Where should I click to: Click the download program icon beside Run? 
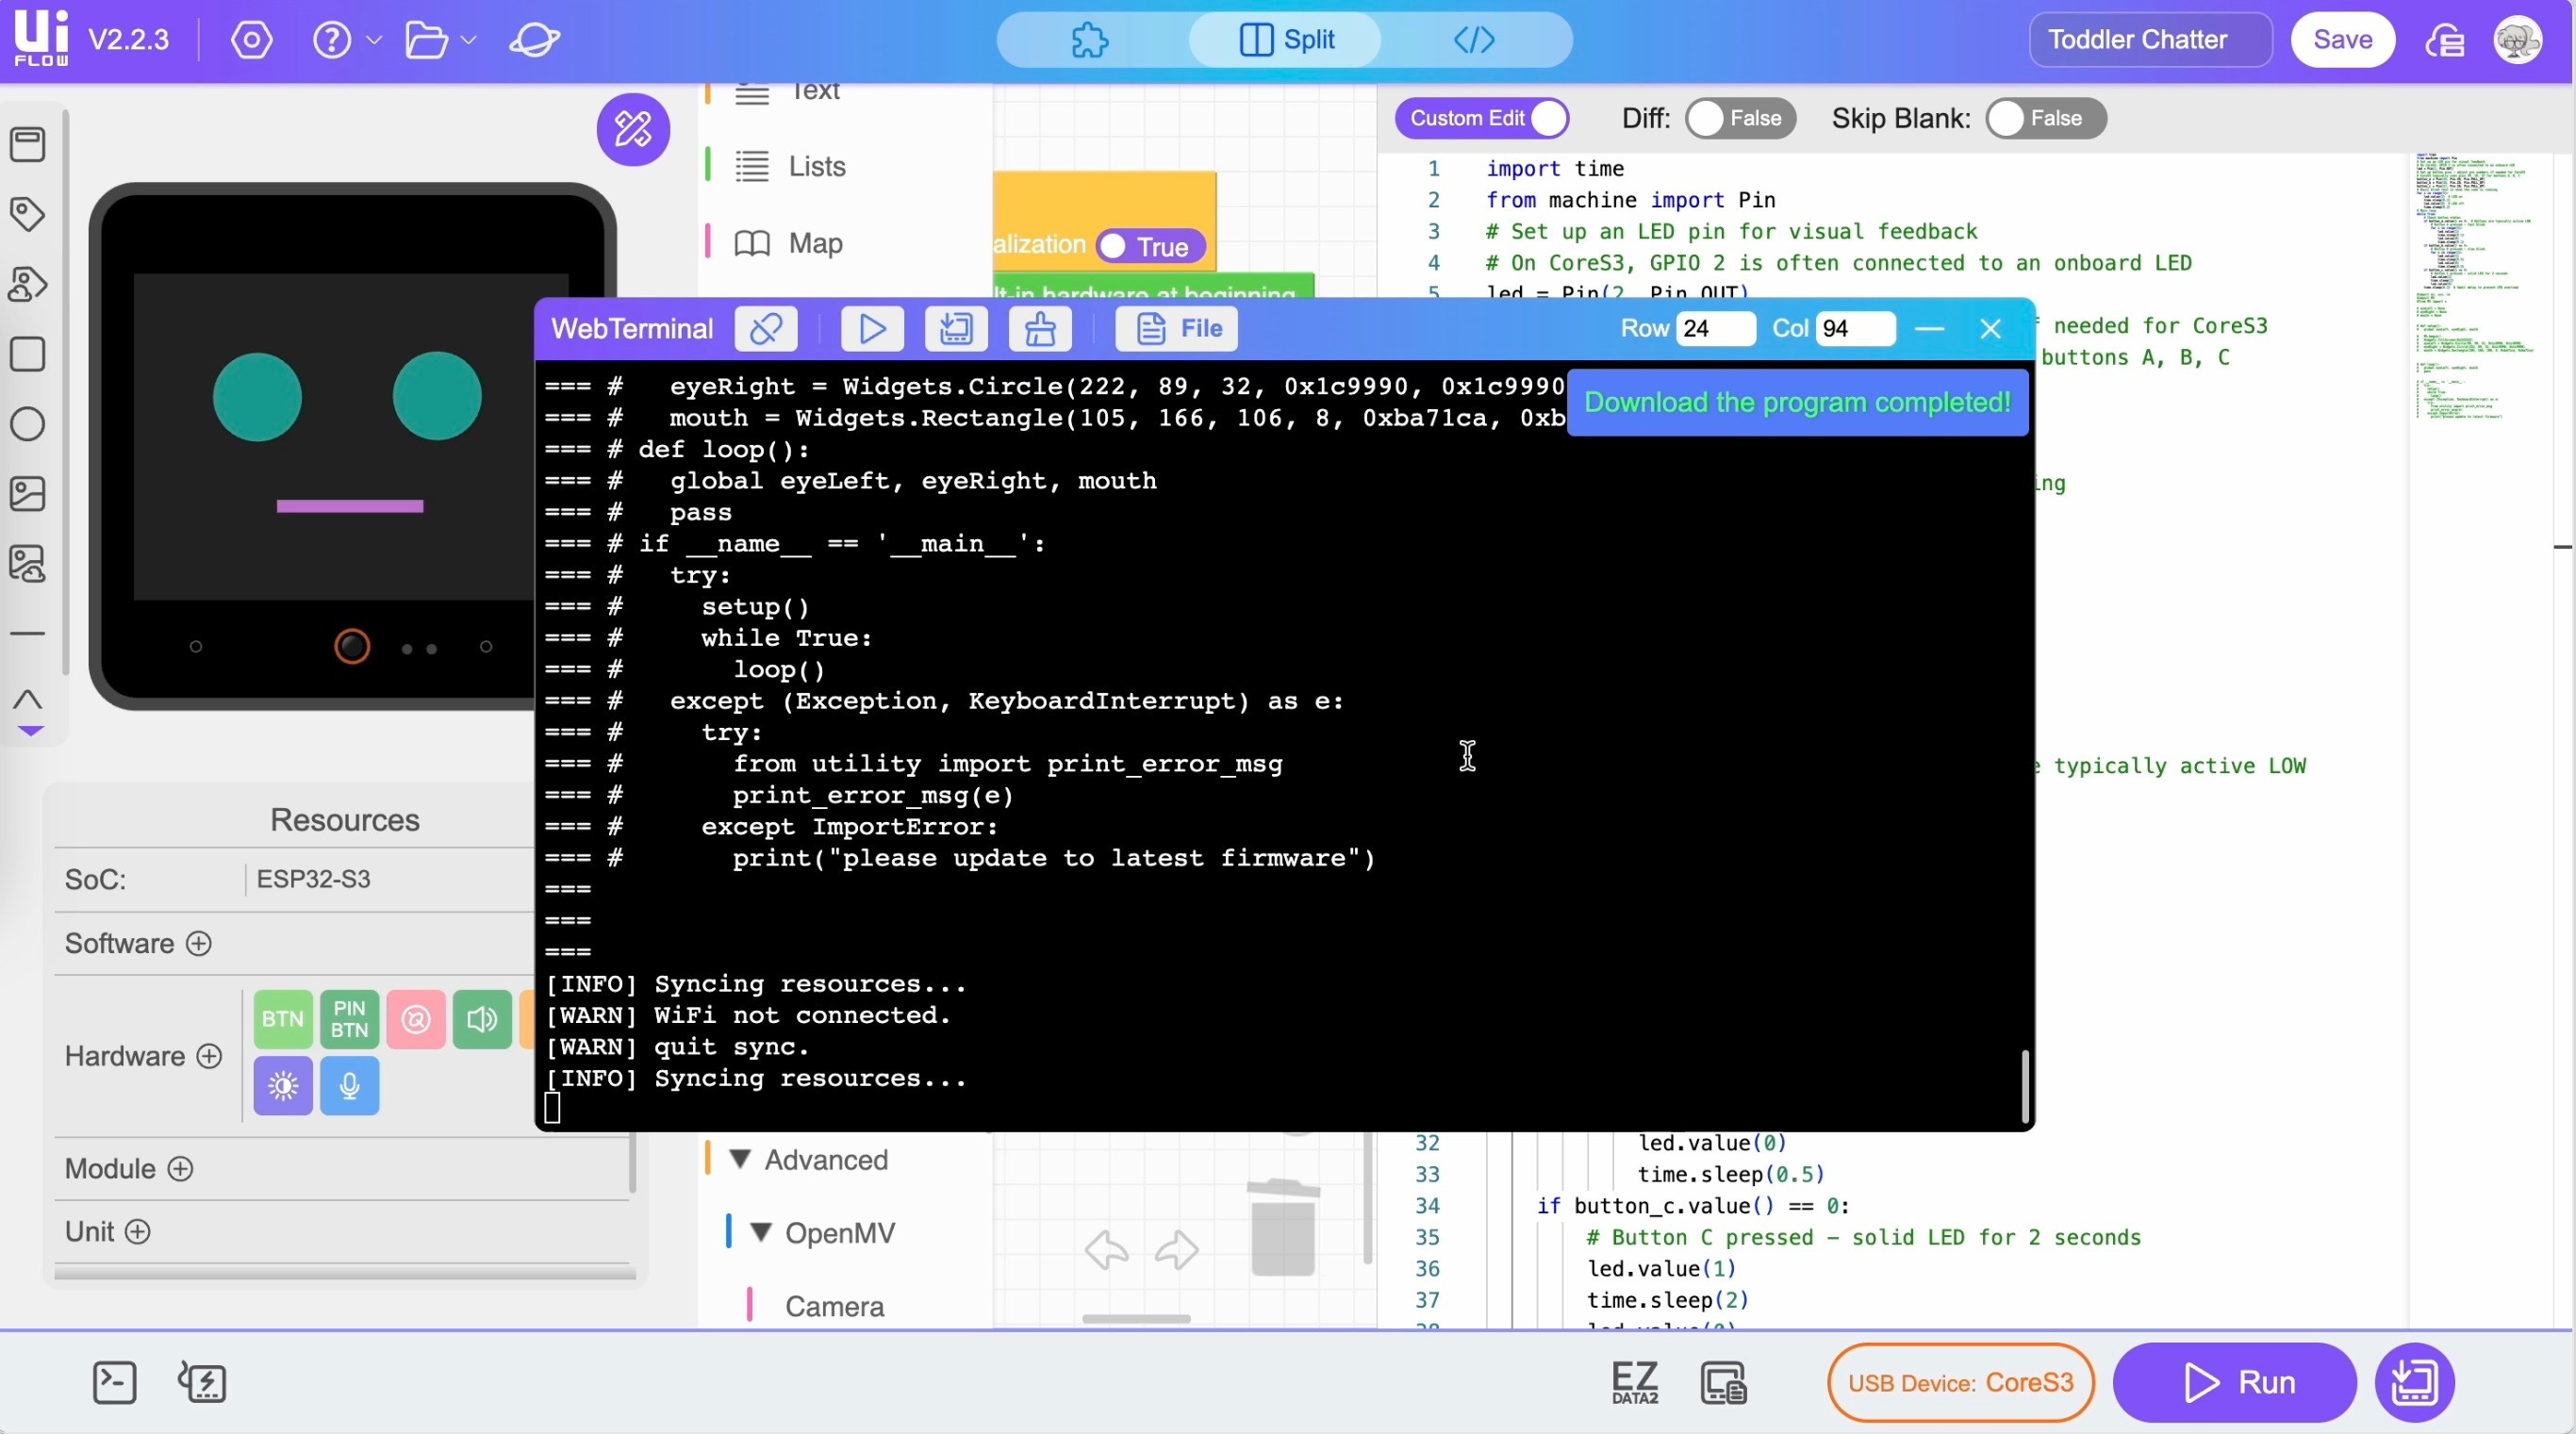[2414, 1383]
